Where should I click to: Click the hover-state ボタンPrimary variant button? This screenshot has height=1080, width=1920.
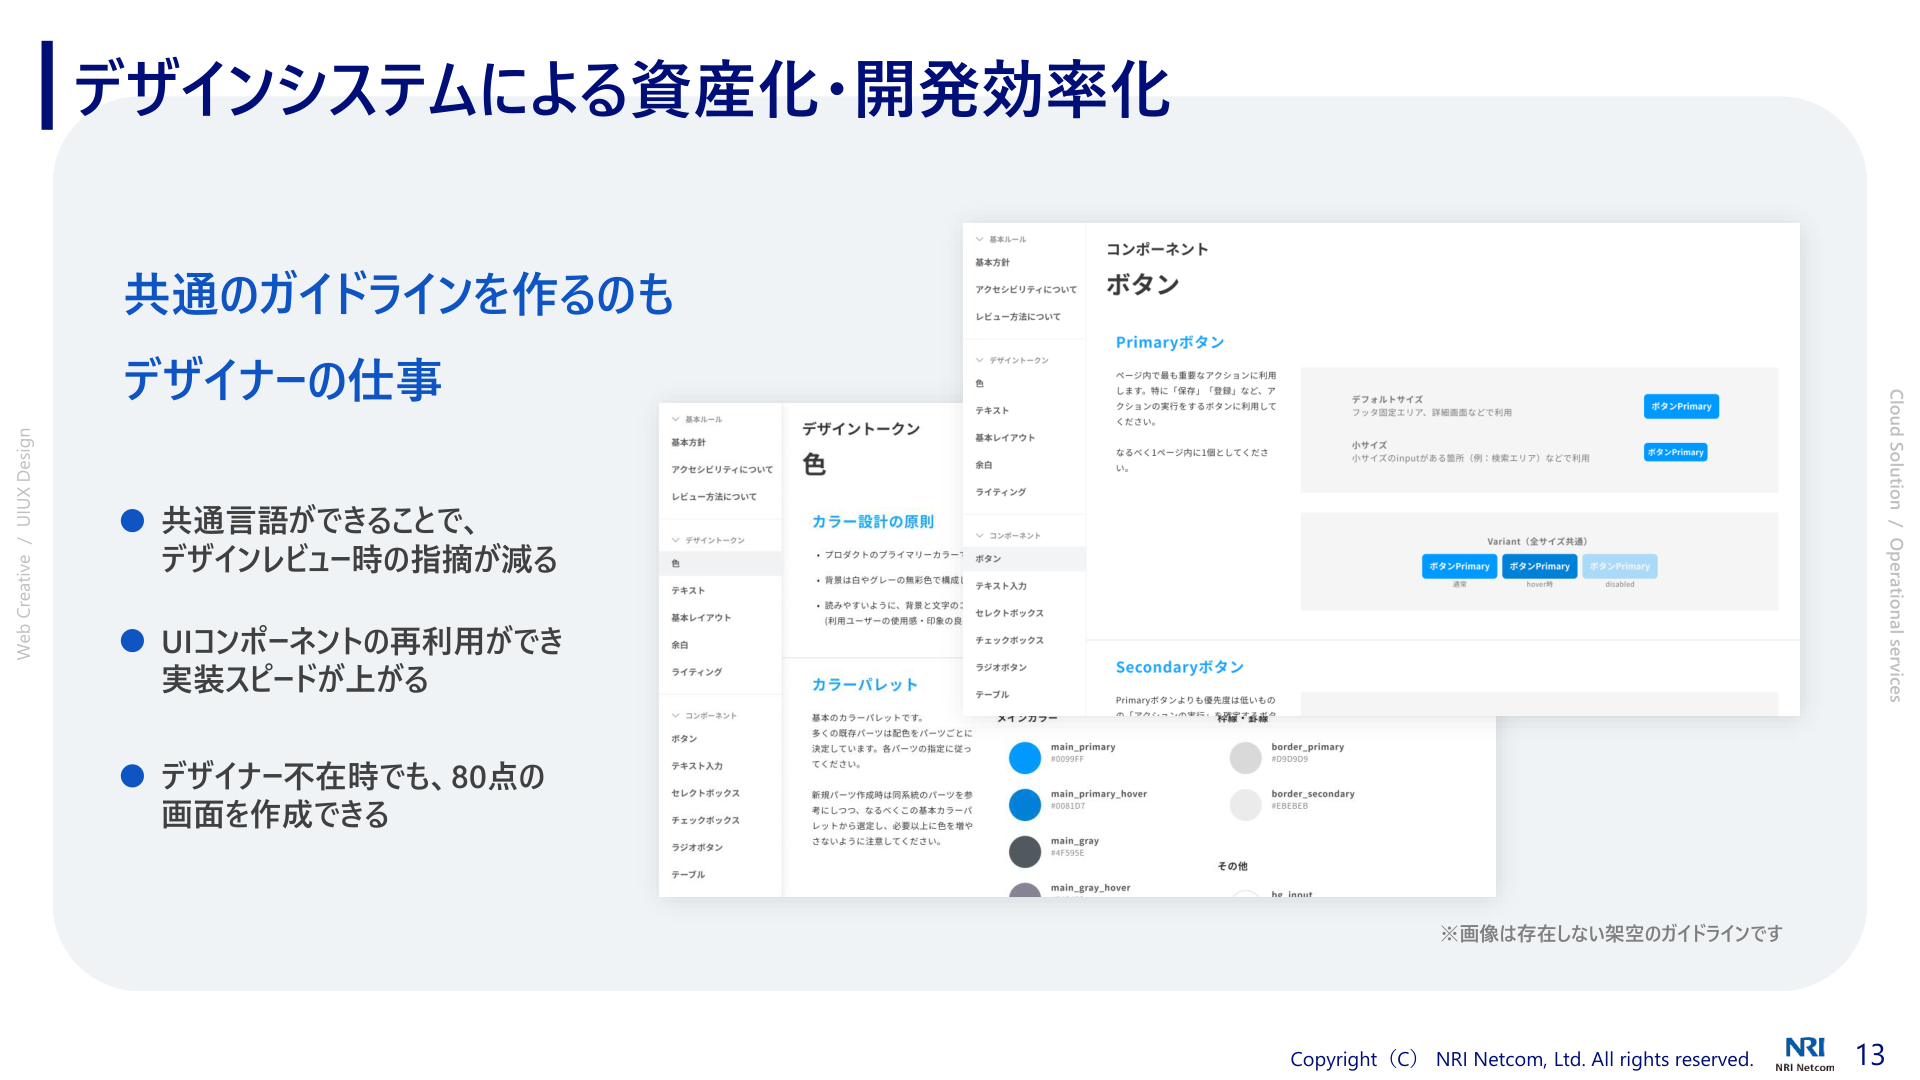coord(1539,566)
